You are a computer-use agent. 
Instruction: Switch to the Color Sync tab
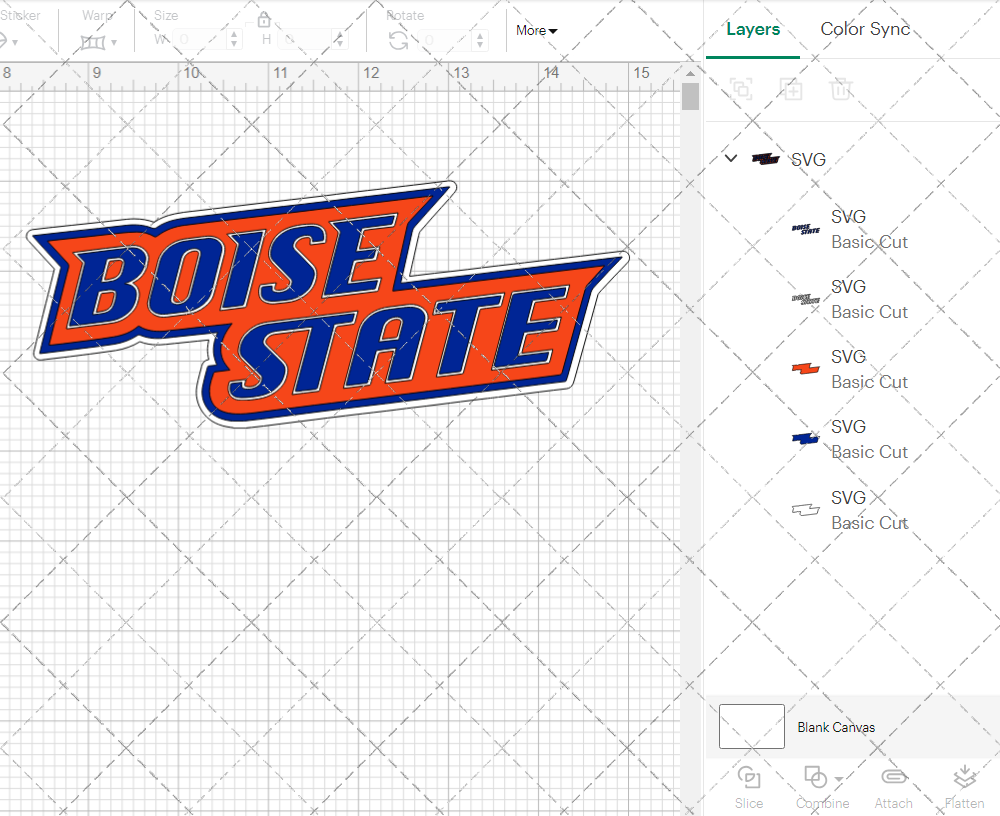click(864, 29)
